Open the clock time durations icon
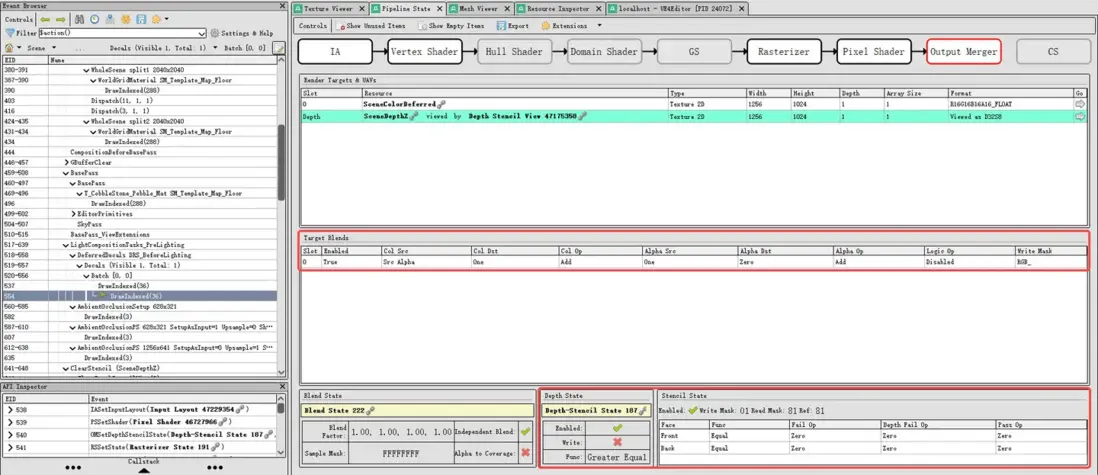 [94, 19]
